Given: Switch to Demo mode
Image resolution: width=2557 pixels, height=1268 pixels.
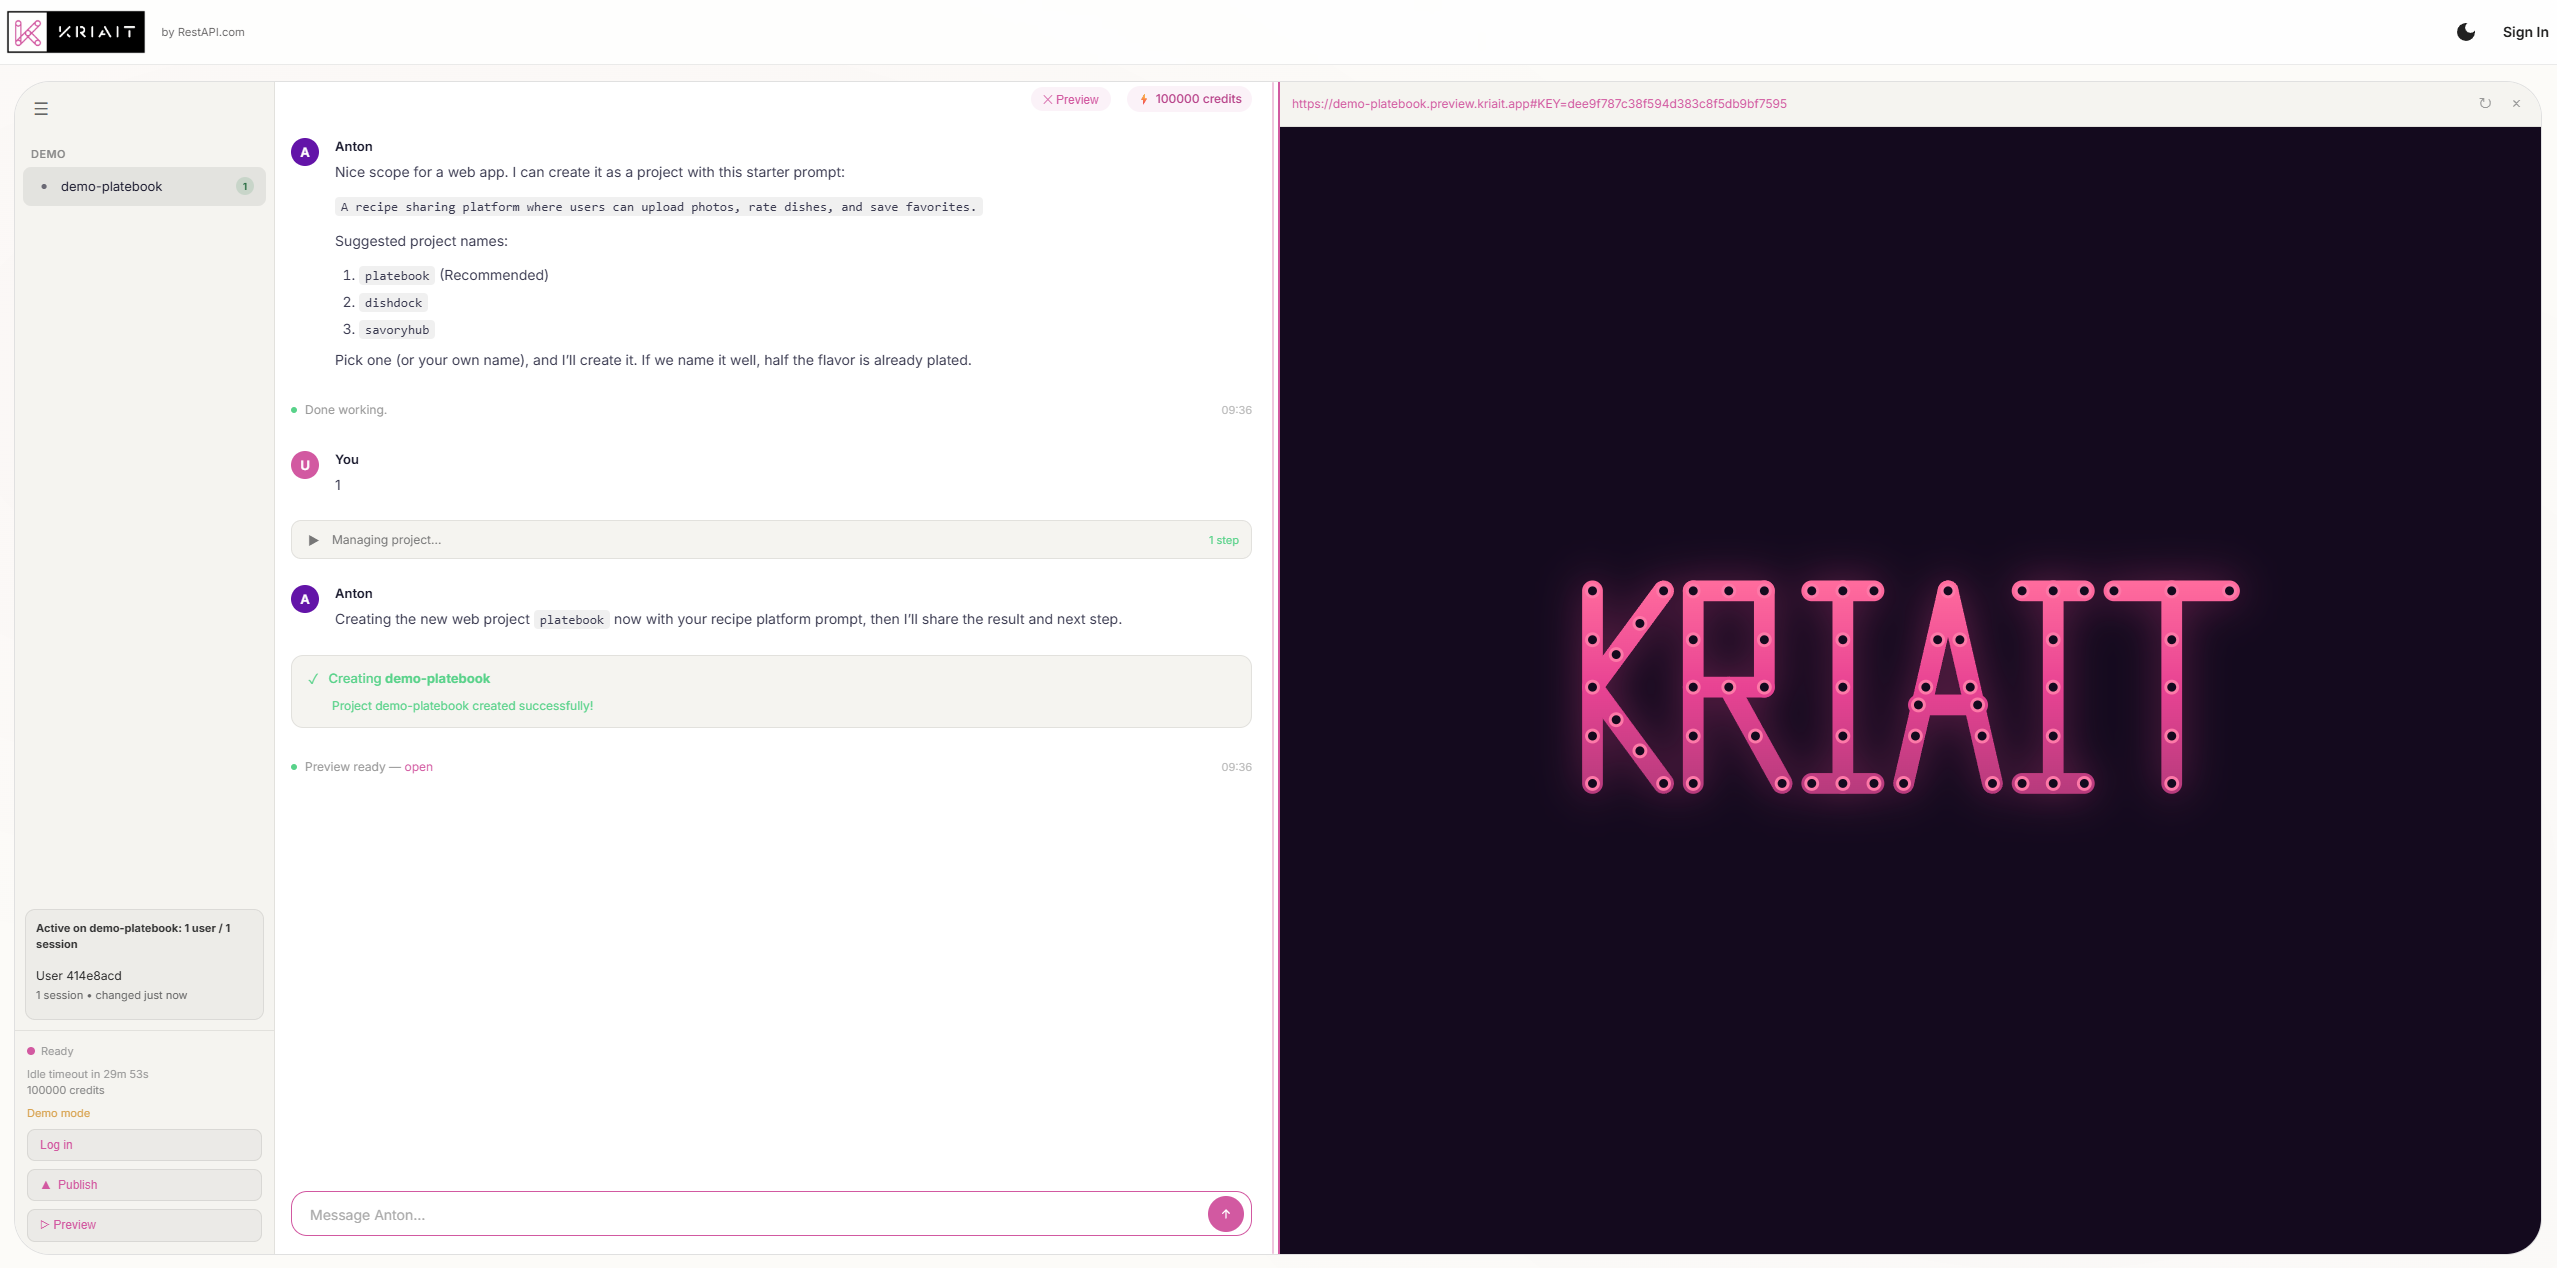Looking at the screenshot, I should point(58,1113).
